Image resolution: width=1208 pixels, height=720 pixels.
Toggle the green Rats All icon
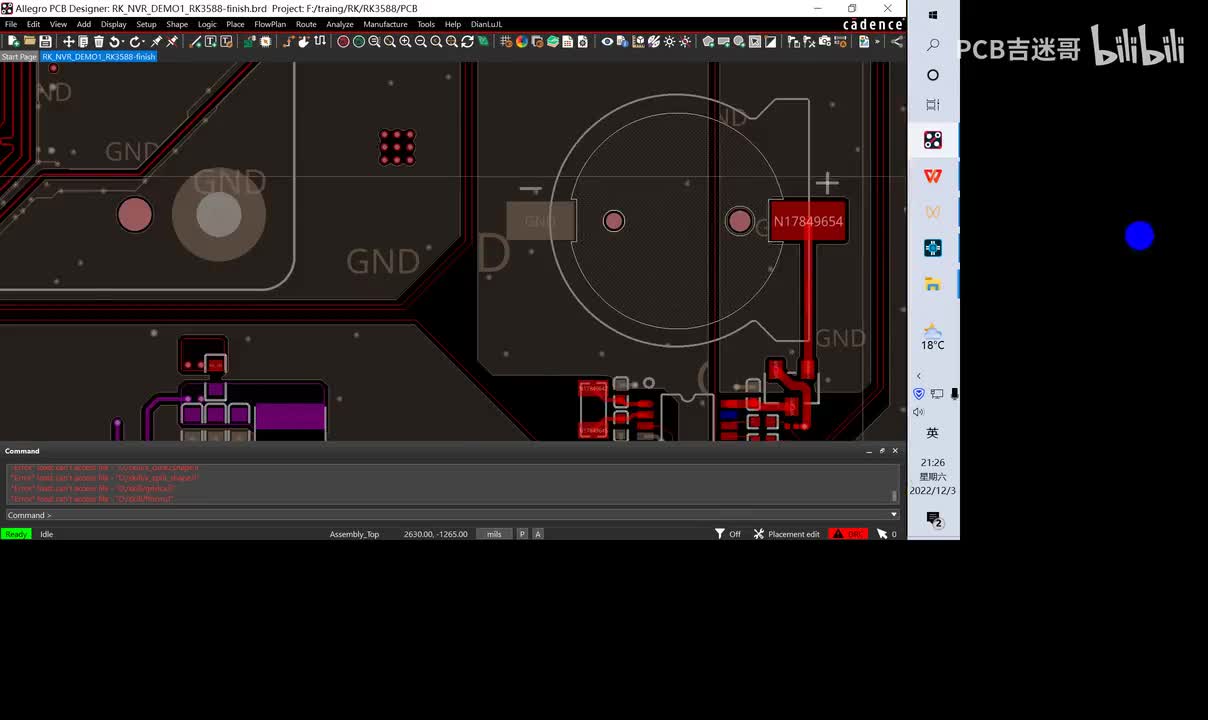pos(359,41)
